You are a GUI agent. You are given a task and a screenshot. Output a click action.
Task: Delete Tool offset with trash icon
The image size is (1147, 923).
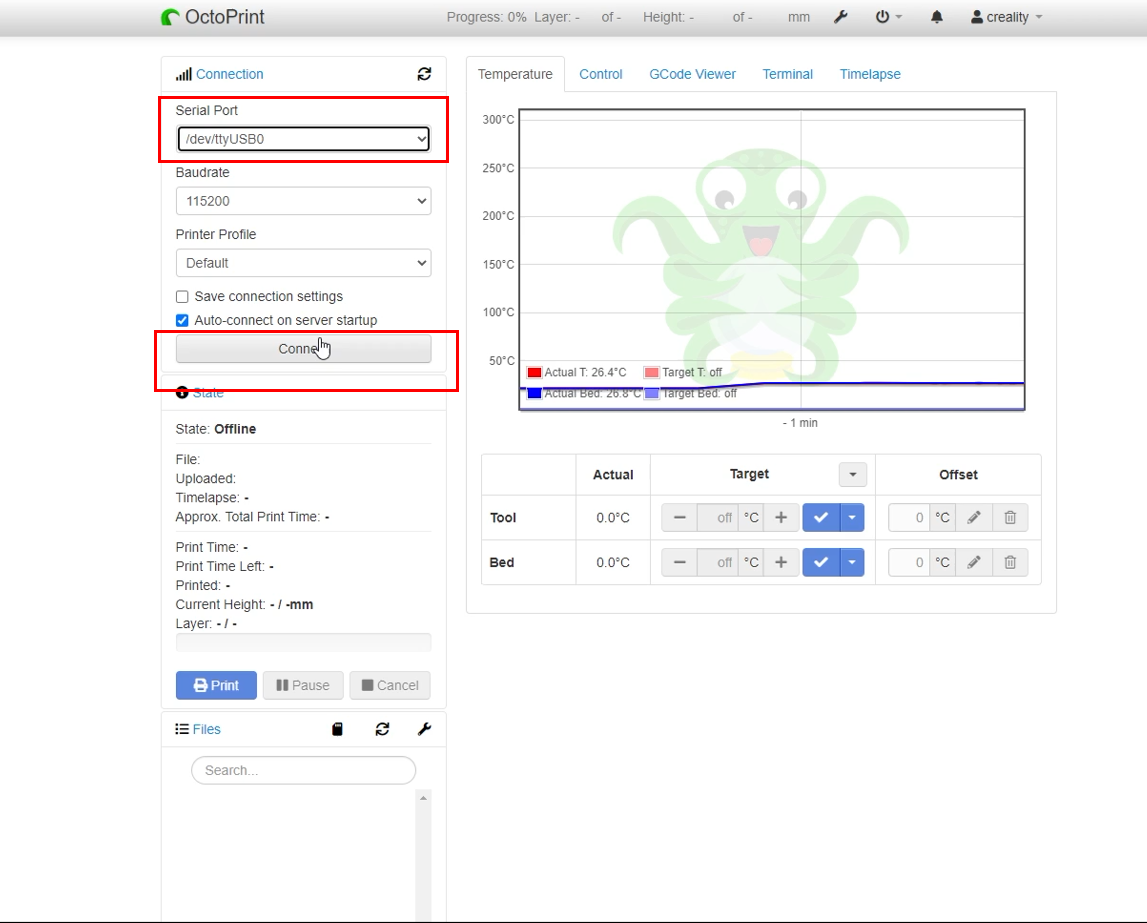click(x=1010, y=518)
